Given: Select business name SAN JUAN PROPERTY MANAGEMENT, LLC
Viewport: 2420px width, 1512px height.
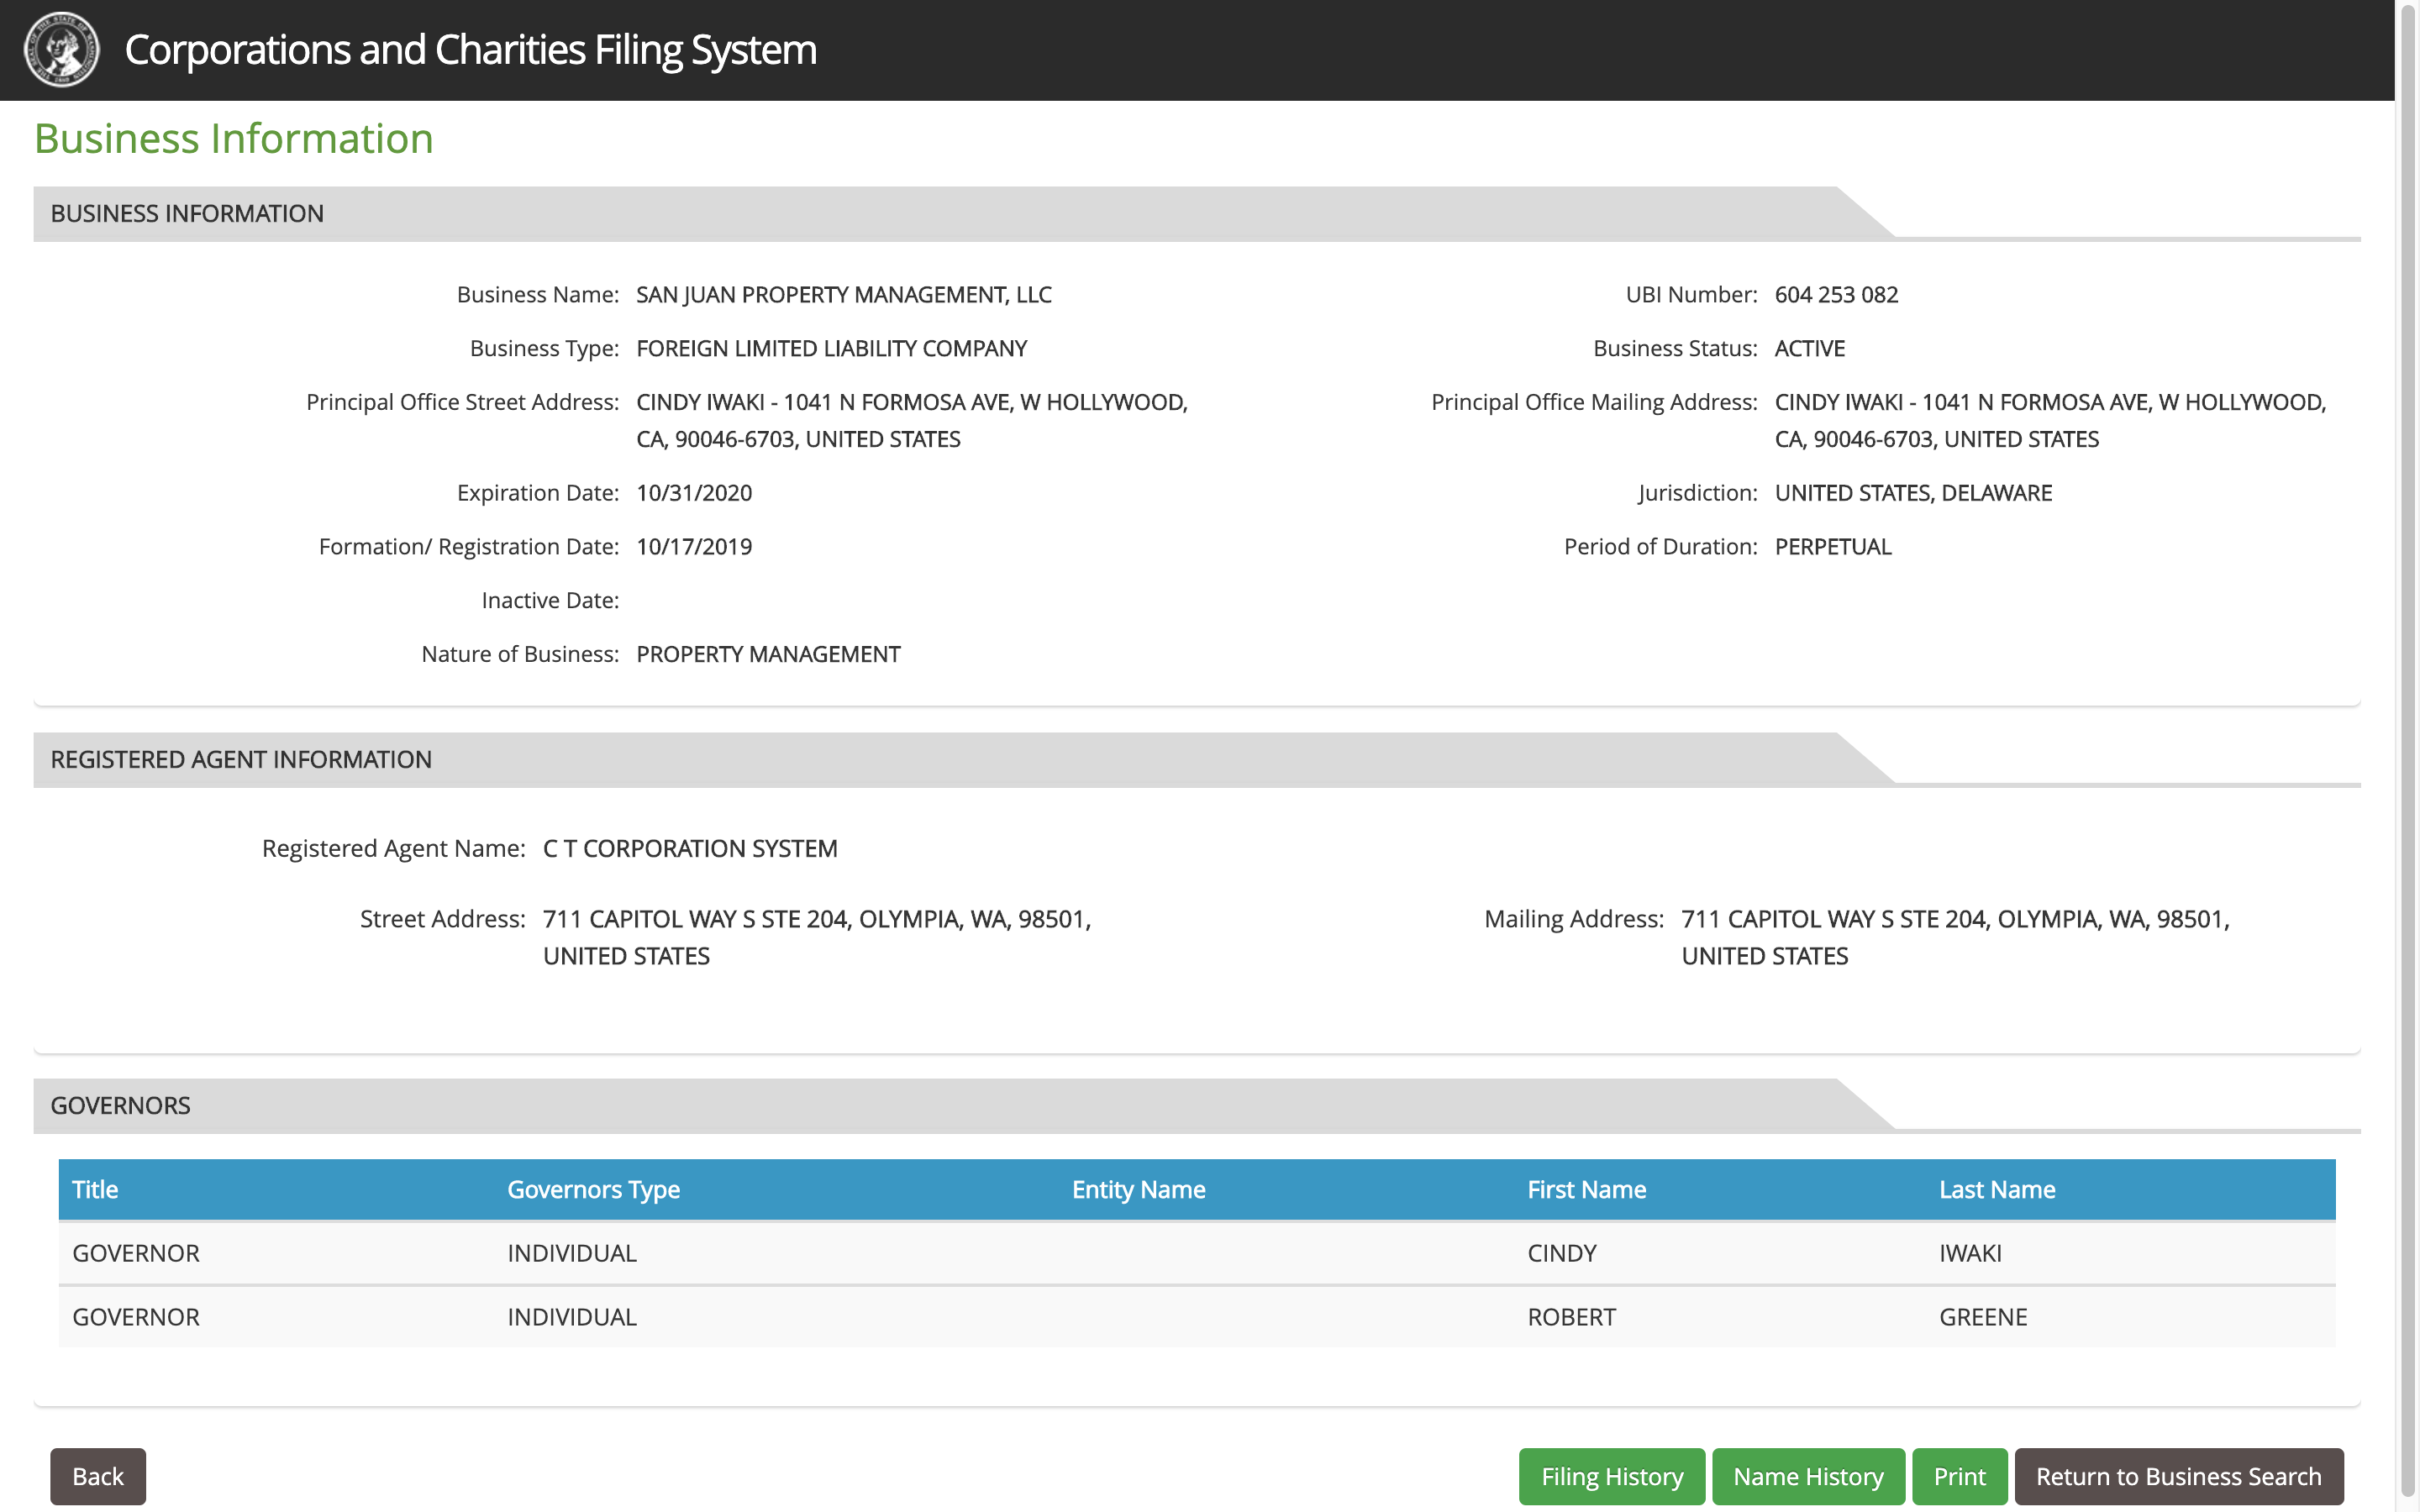Looking at the screenshot, I should coord(843,294).
